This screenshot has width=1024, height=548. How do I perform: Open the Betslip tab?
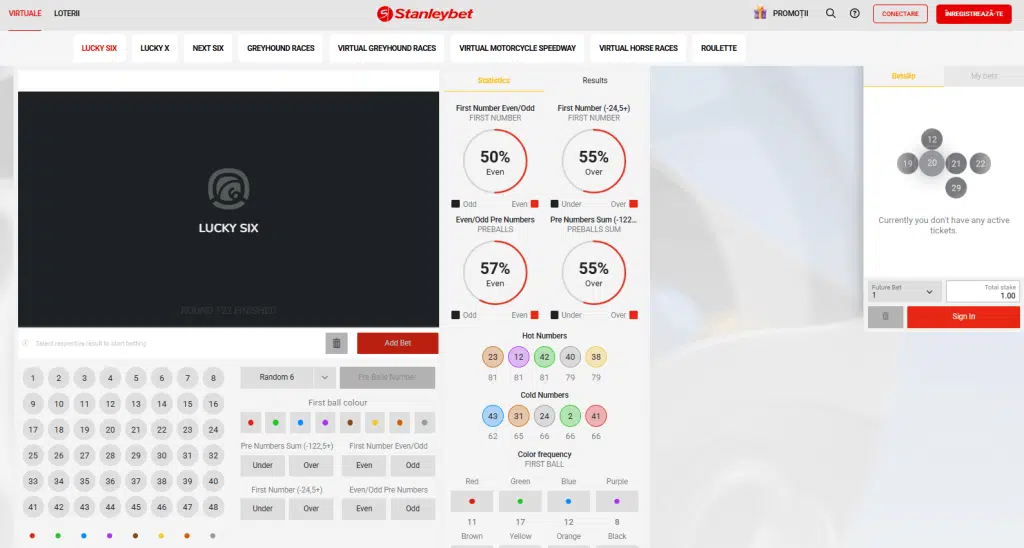pos(904,76)
